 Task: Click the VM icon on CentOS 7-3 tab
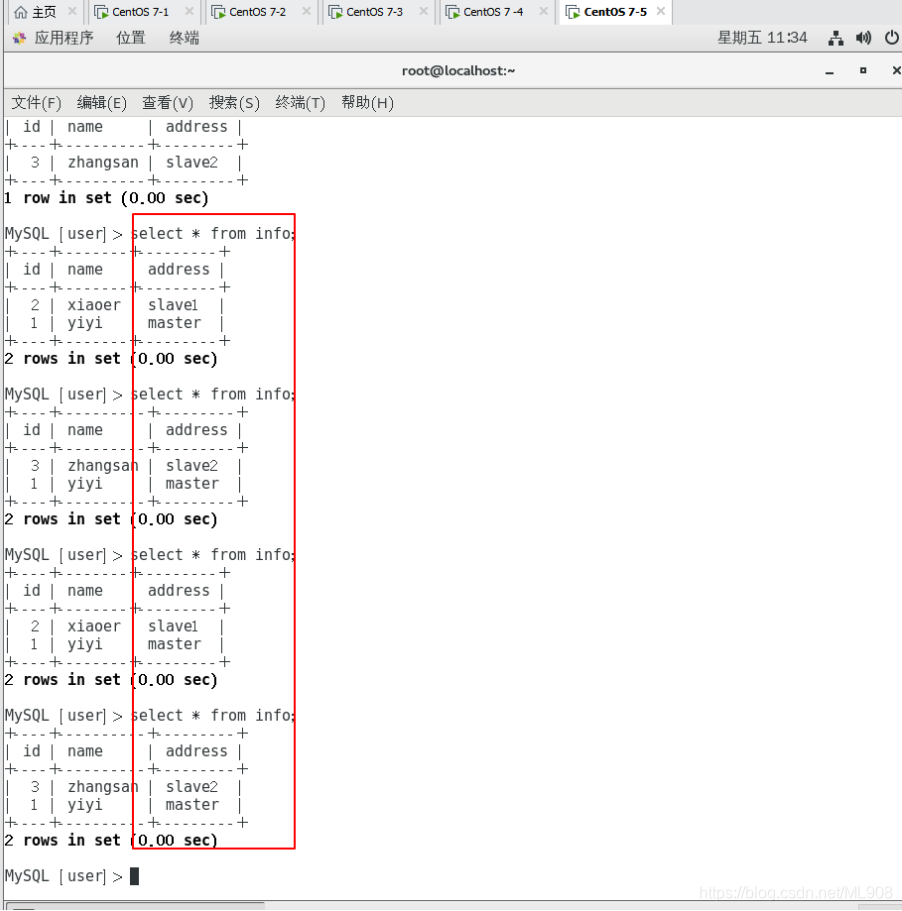[x=336, y=12]
